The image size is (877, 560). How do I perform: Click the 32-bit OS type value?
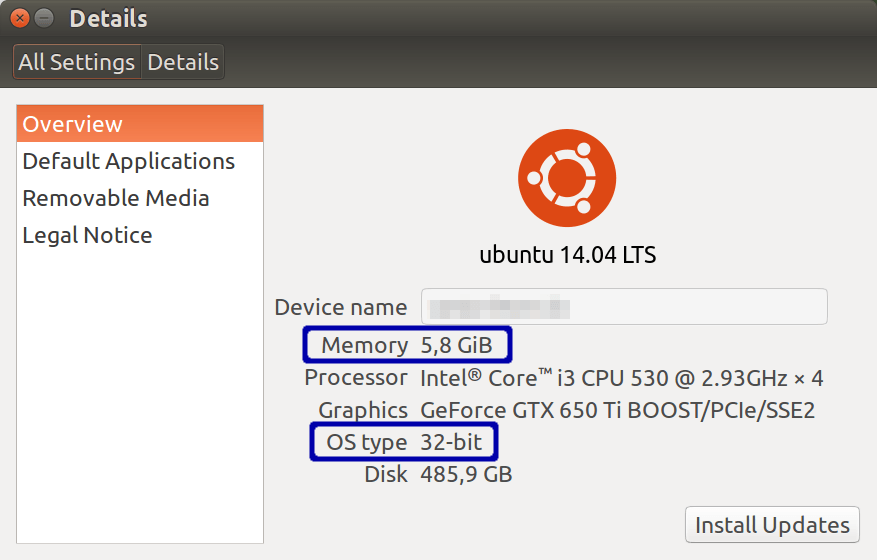coord(451,442)
